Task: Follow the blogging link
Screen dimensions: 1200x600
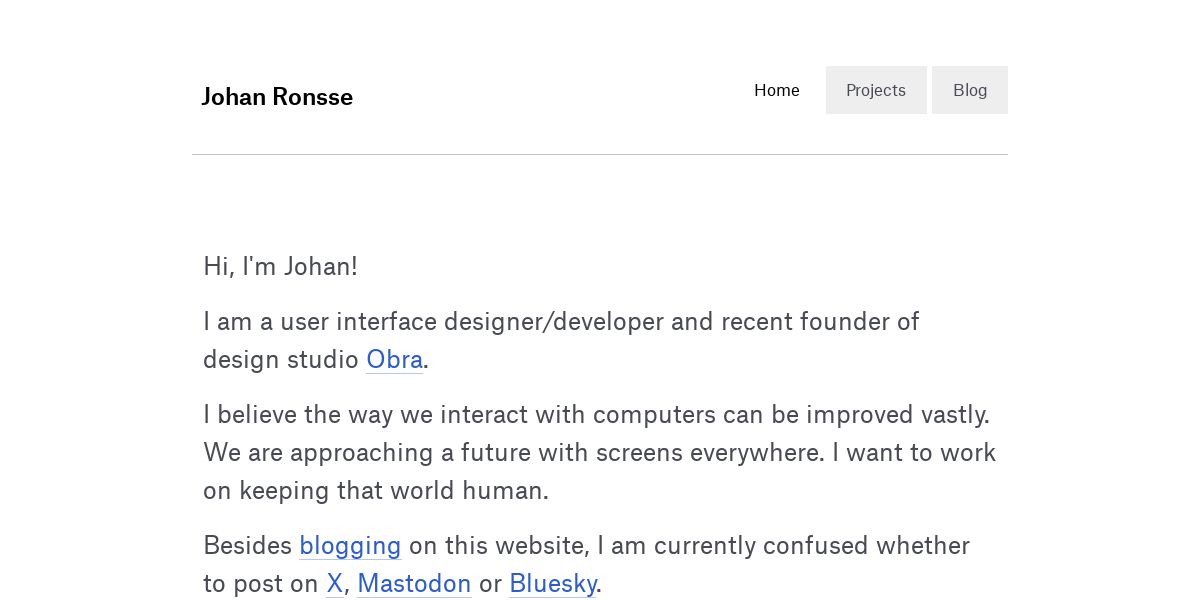Action: (350, 546)
